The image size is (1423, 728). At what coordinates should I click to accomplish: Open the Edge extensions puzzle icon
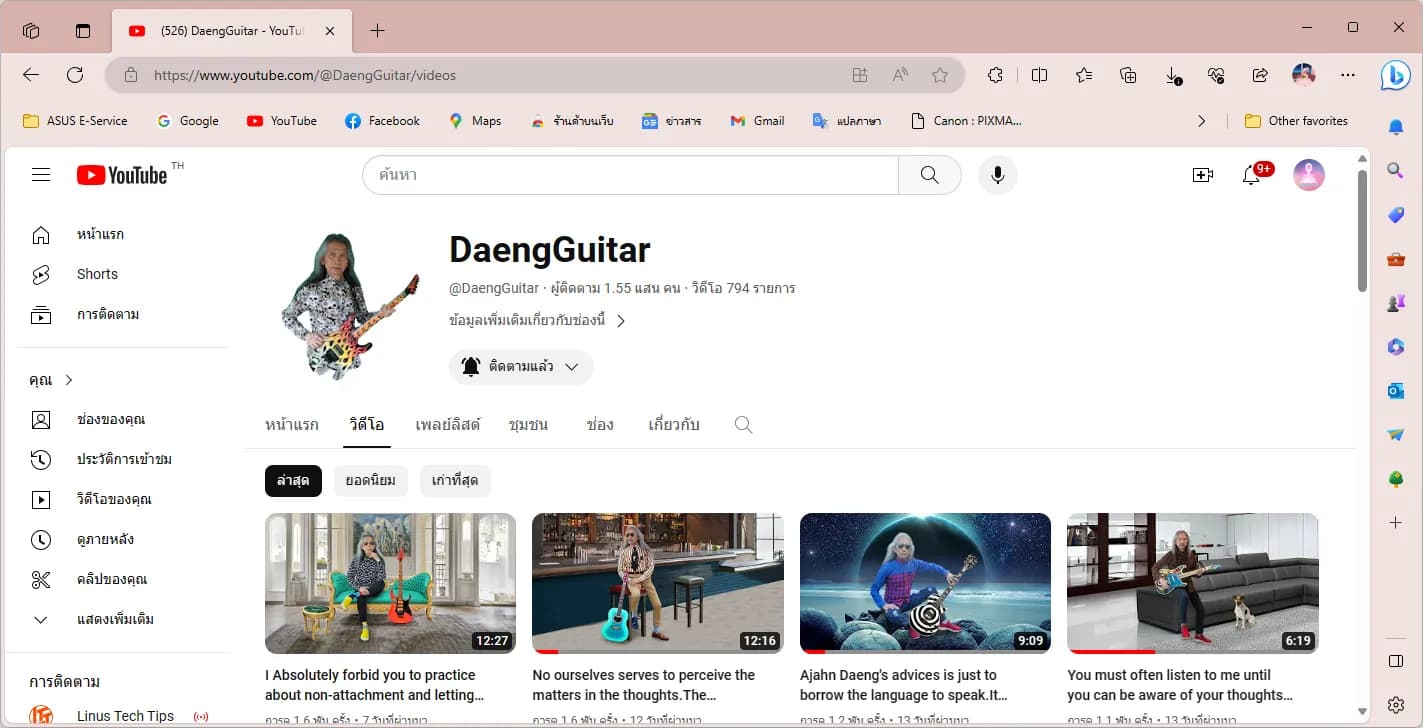click(995, 75)
